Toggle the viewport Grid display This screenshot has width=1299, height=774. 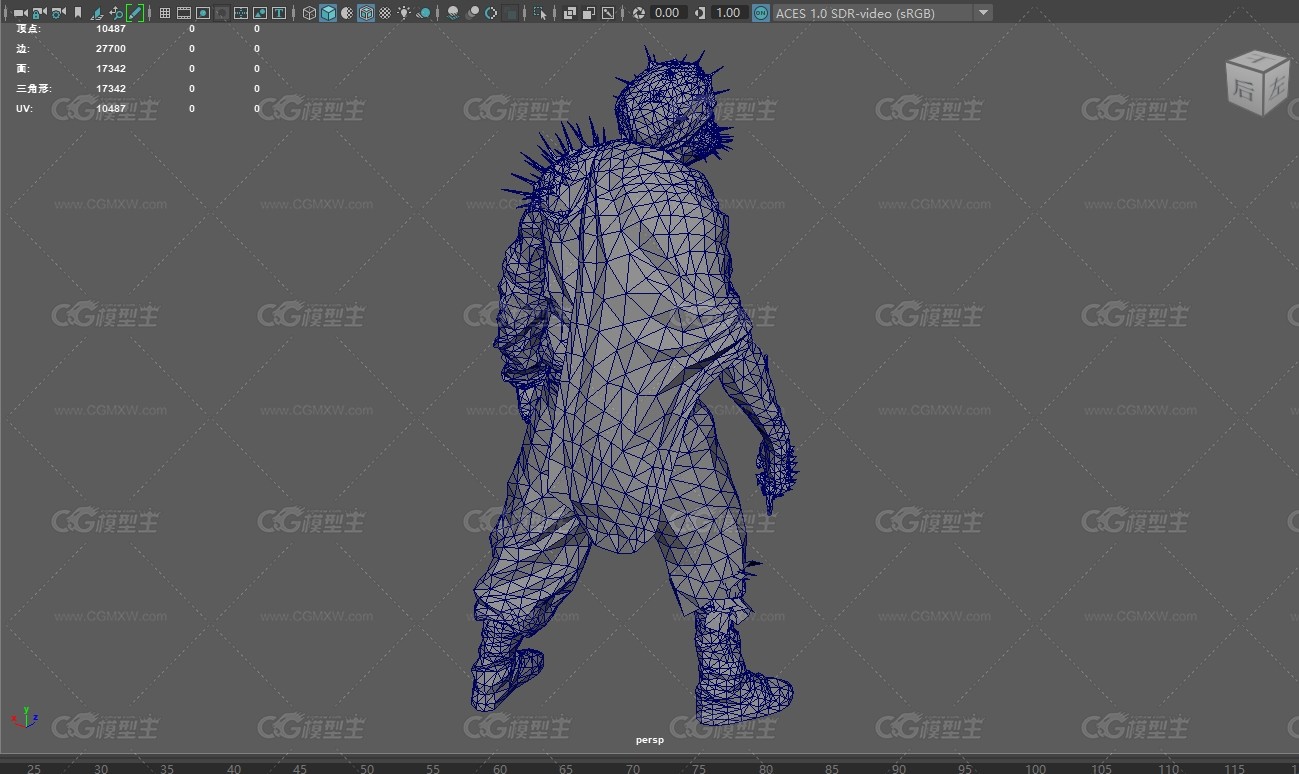pyautogui.click(x=165, y=13)
